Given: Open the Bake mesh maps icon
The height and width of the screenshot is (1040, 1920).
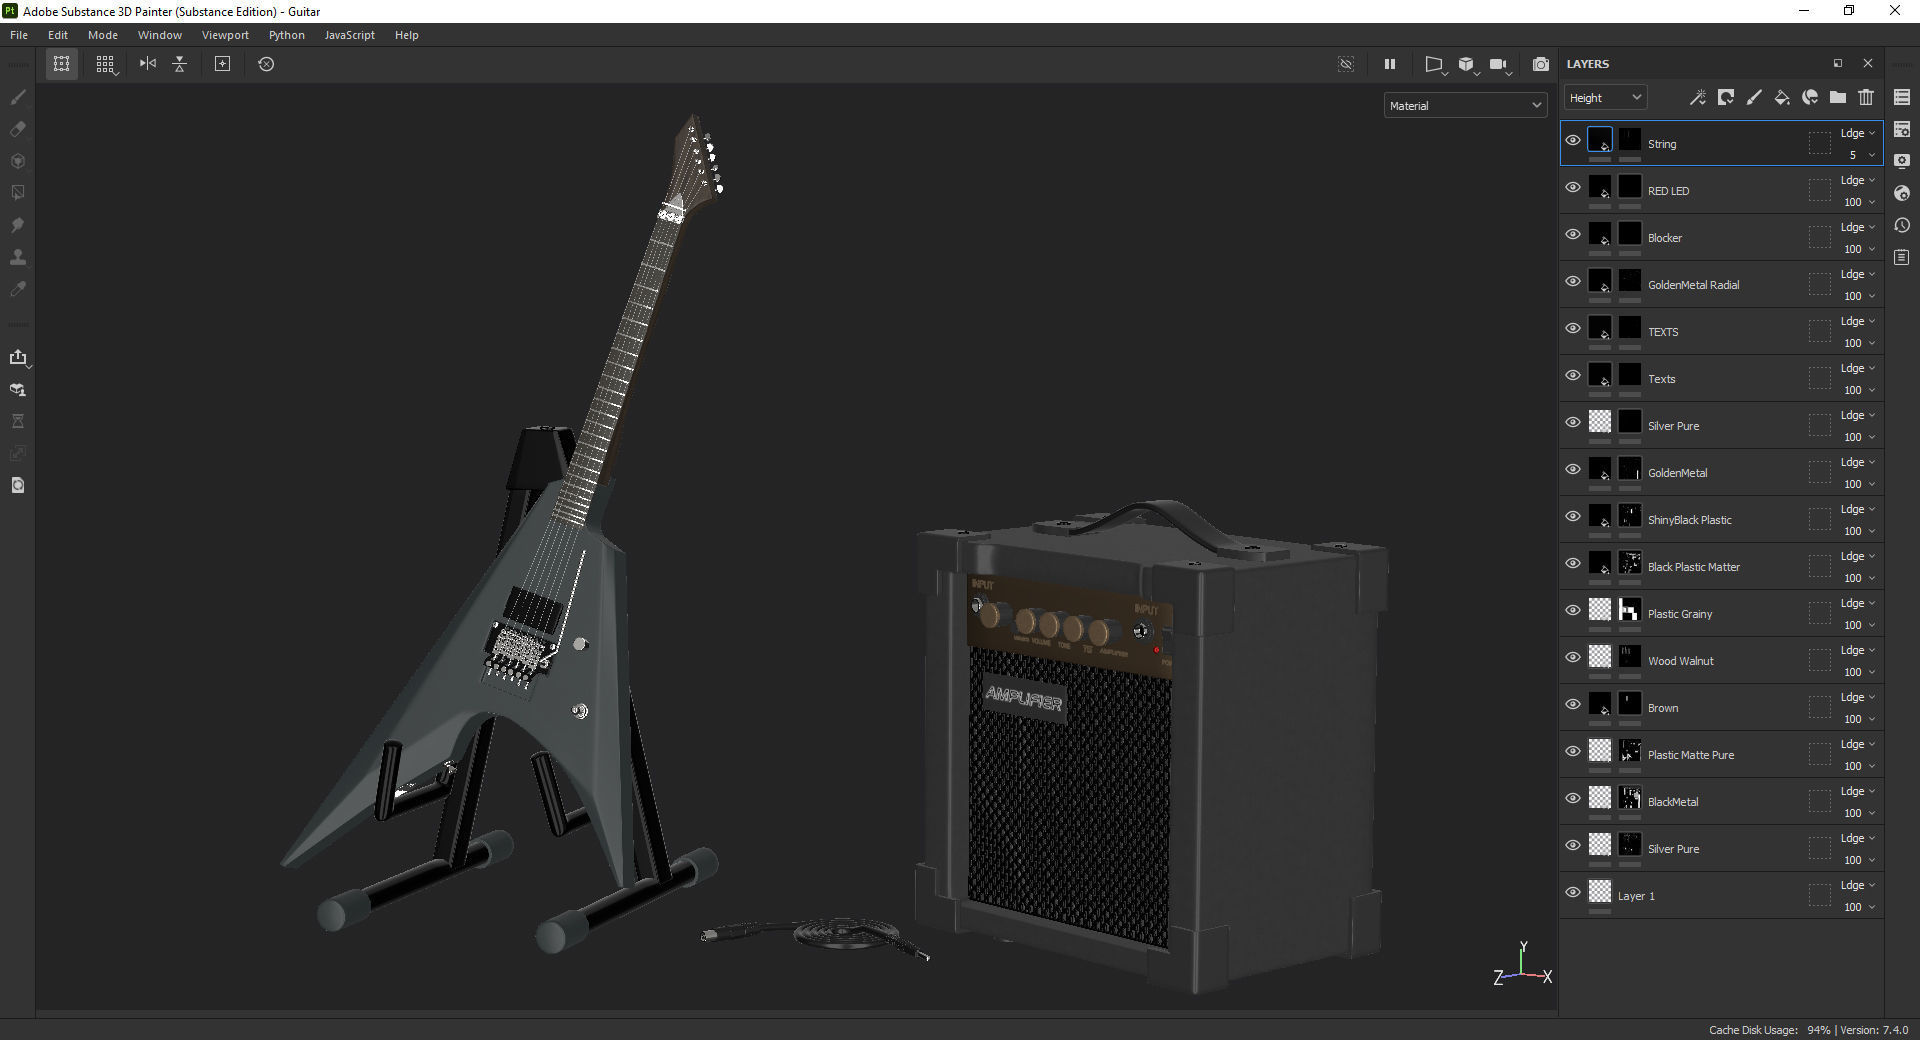Looking at the screenshot, I should 18,389.
